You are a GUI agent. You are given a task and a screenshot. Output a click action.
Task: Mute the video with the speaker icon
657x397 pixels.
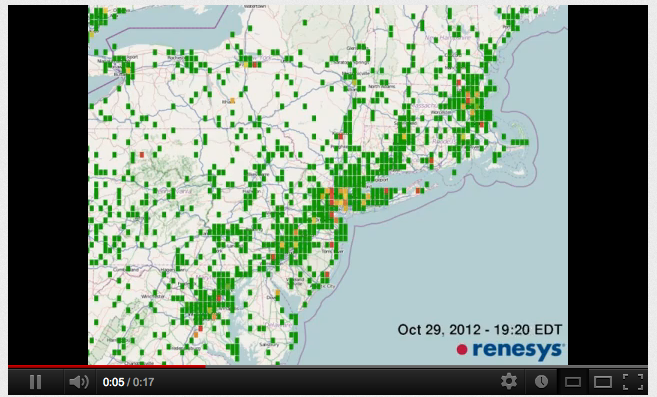coord(79,382)
